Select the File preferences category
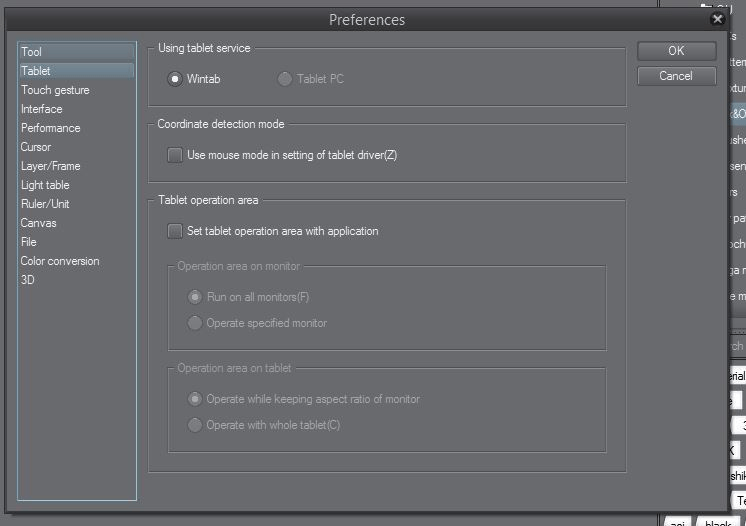This screenshot has width=746, height=526. (29, 242)
